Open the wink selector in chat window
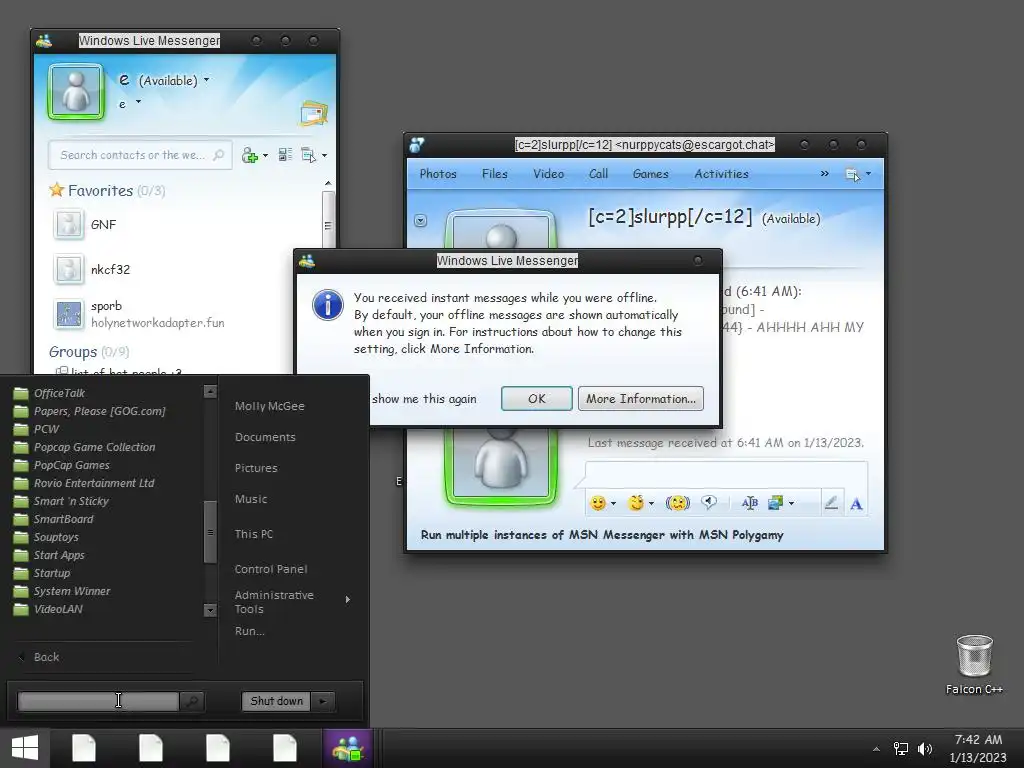This screenshot has height=768, width=1024. click(x=635, y=503)
